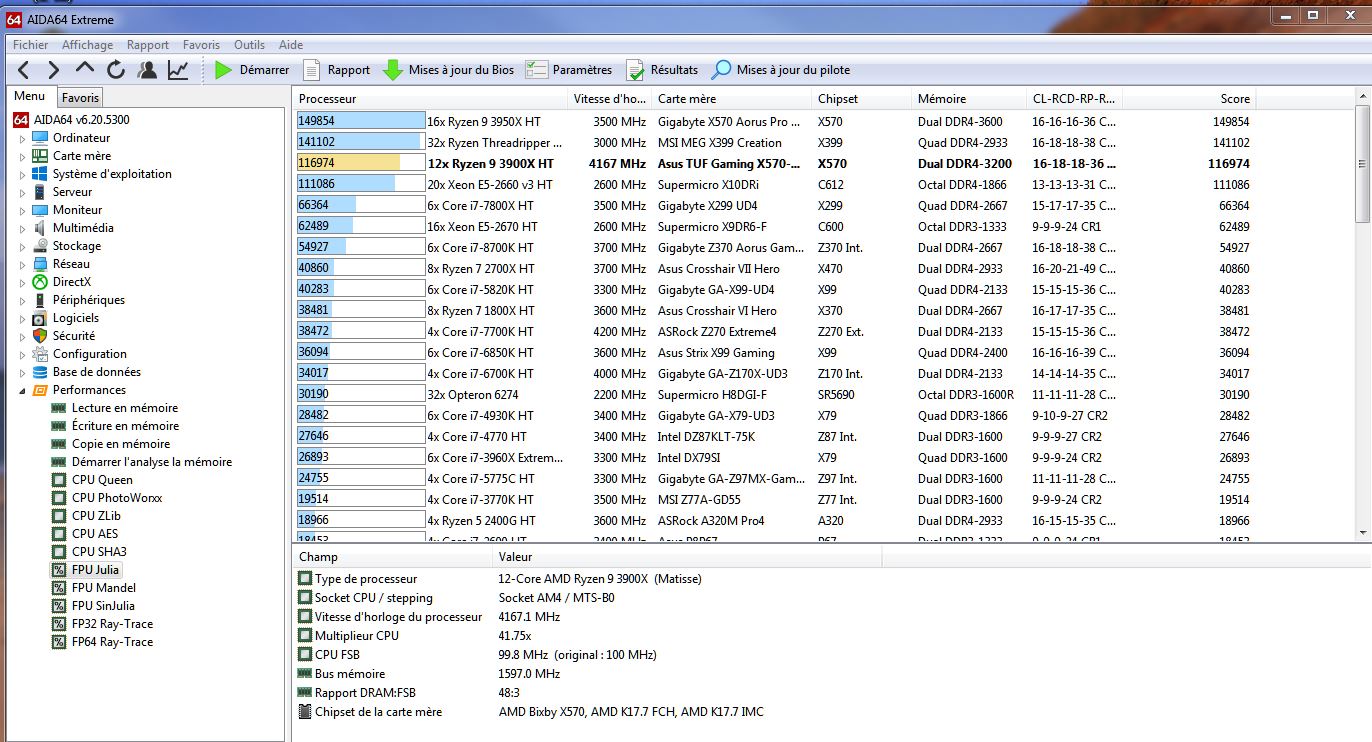Switch to the Favoris tab in the sidebar
This screenshot has width=1372, height=742.
coord(80,98)
